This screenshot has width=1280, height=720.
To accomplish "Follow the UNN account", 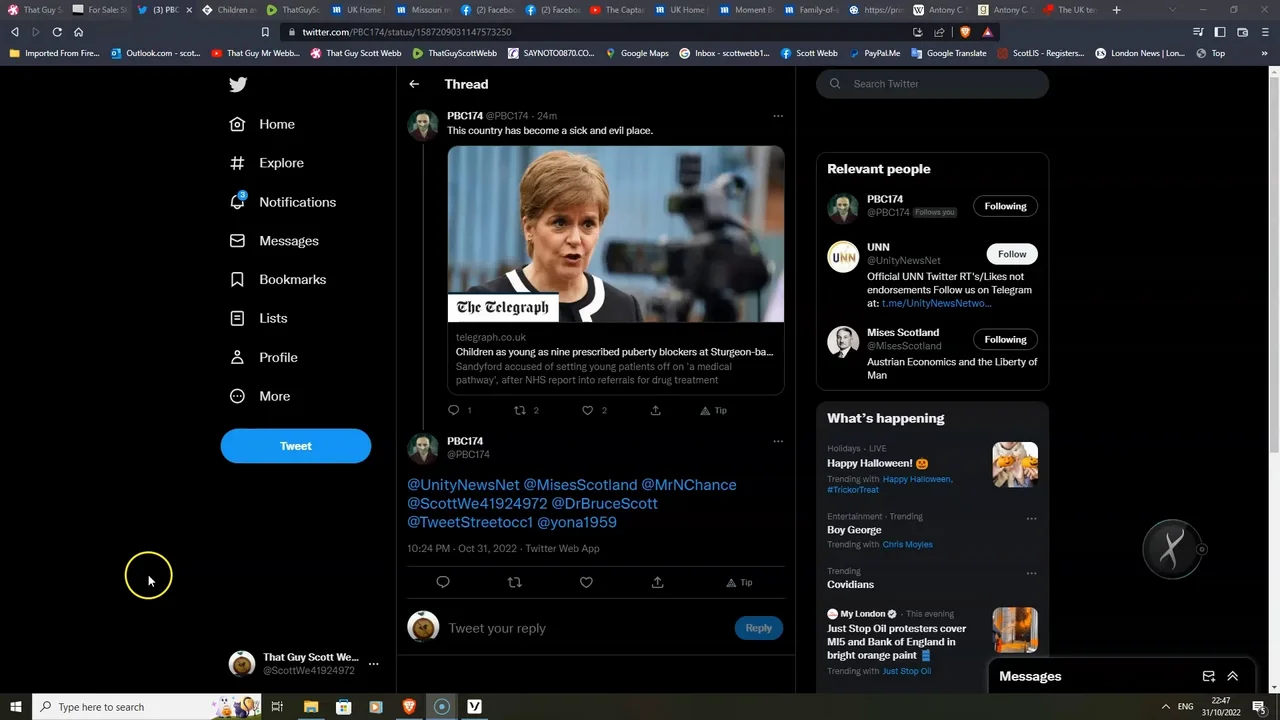I will tap(1011, 254).
